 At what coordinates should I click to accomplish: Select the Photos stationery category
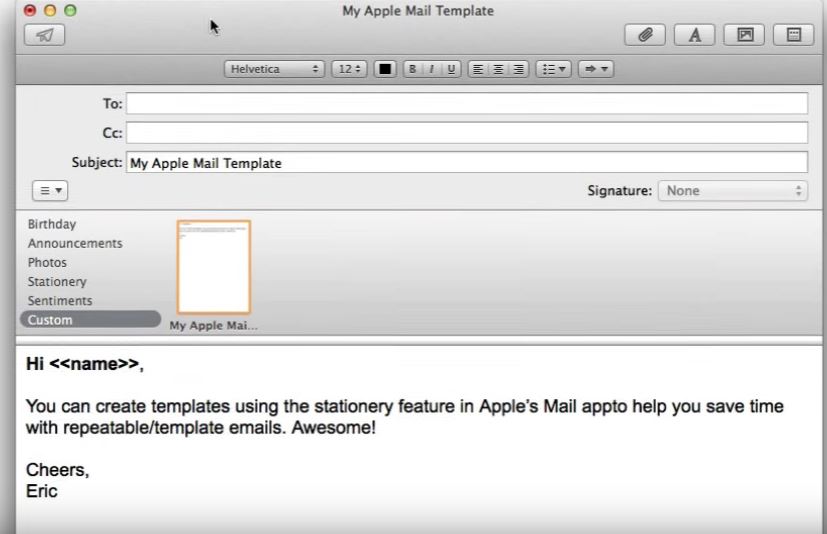[x=47, y=262]
